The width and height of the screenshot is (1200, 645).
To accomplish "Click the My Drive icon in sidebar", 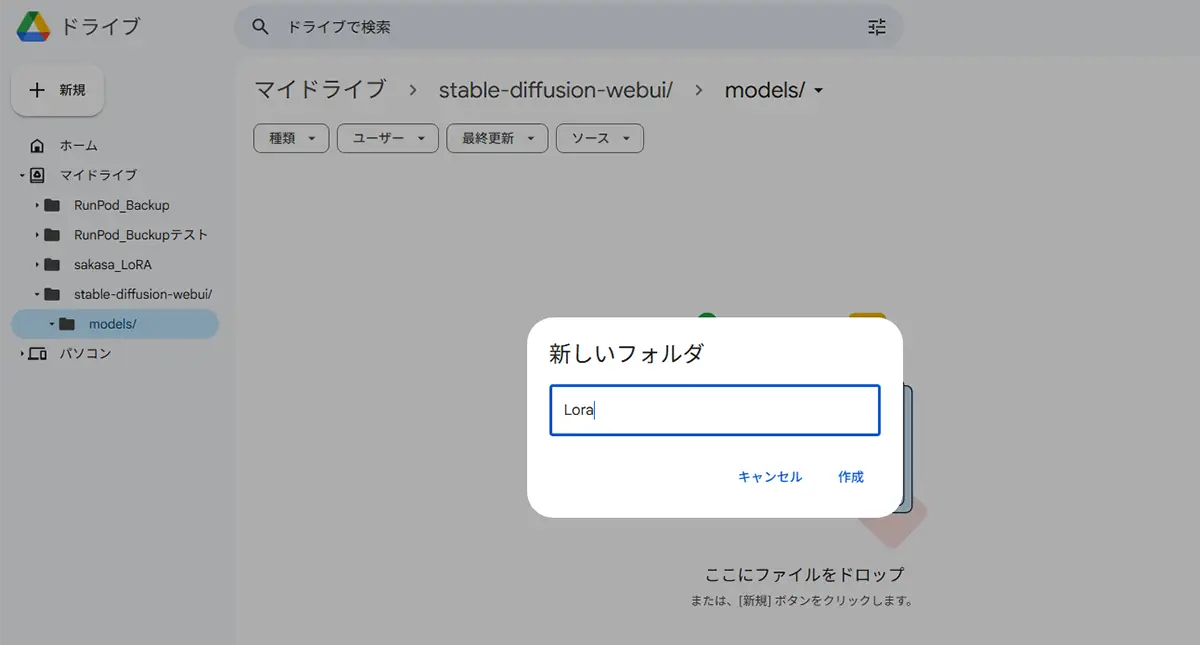I will click(37, 175).
